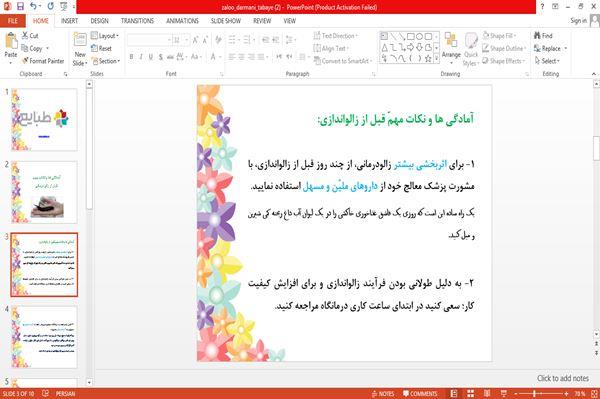
Task: Open Comments from the status bar
Action: pos(420,394)
